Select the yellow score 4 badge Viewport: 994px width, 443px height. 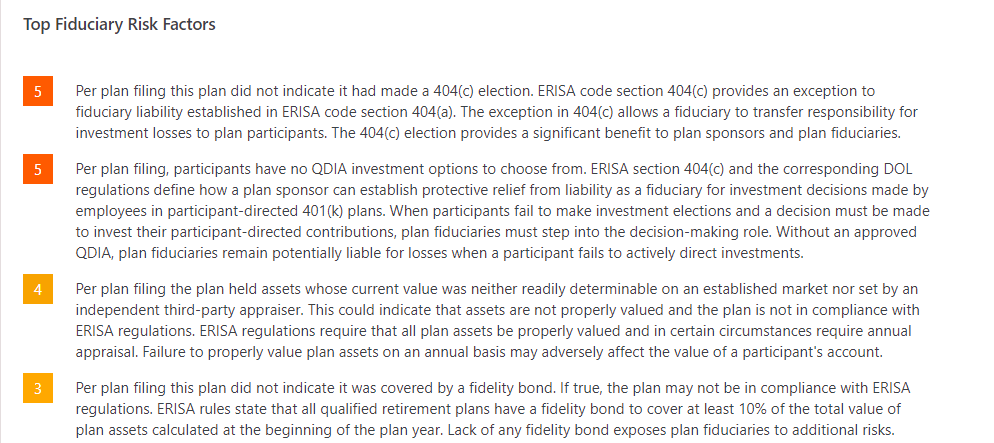(37, 290)
